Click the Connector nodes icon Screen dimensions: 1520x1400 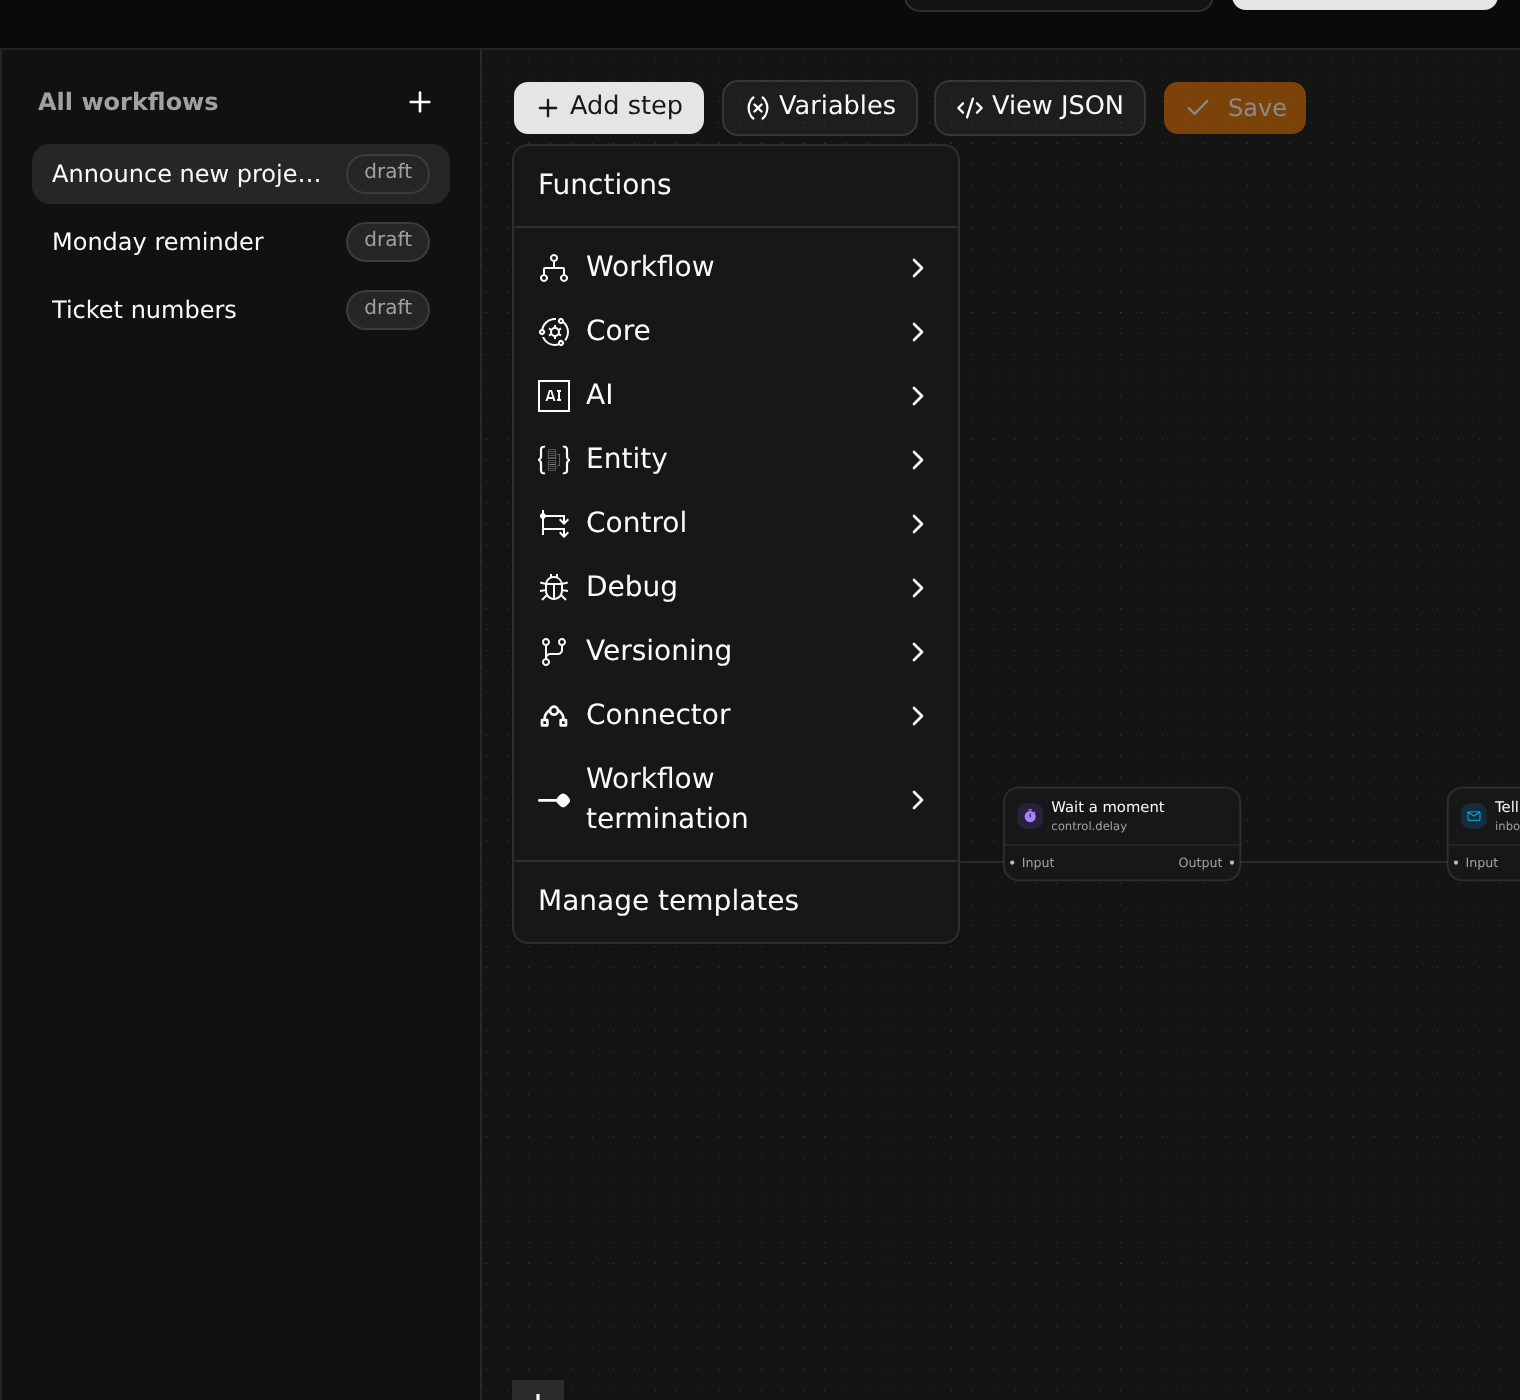click(554, 715)
